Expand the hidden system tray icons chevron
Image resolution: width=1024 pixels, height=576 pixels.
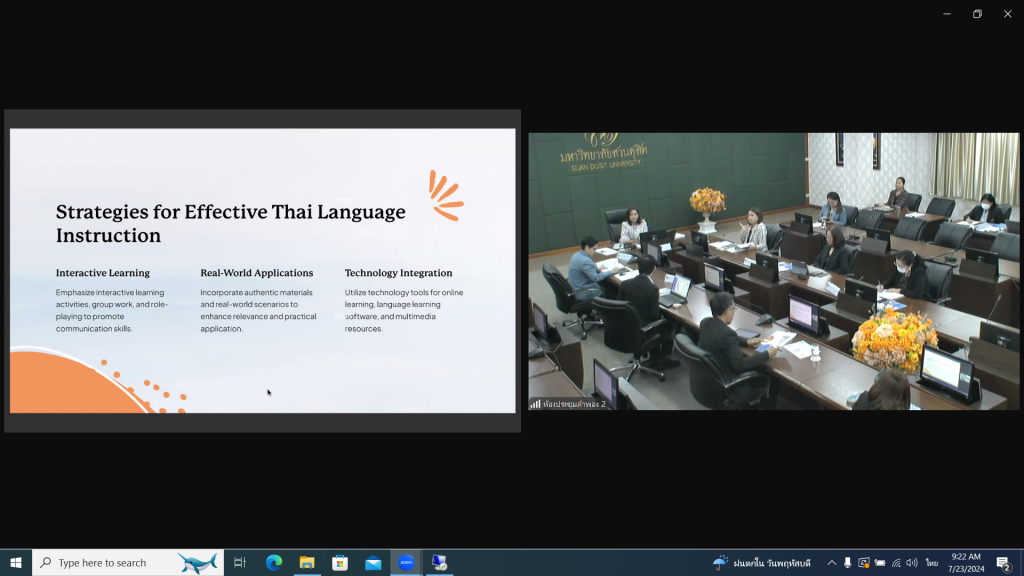click(831, 563)
